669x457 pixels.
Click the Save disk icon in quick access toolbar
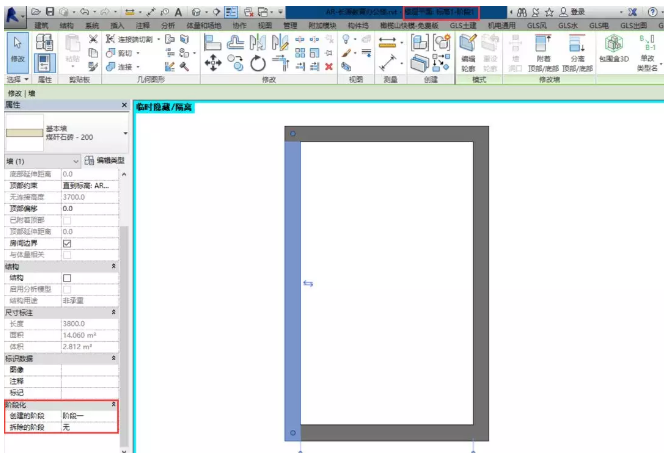pos(50,12)
